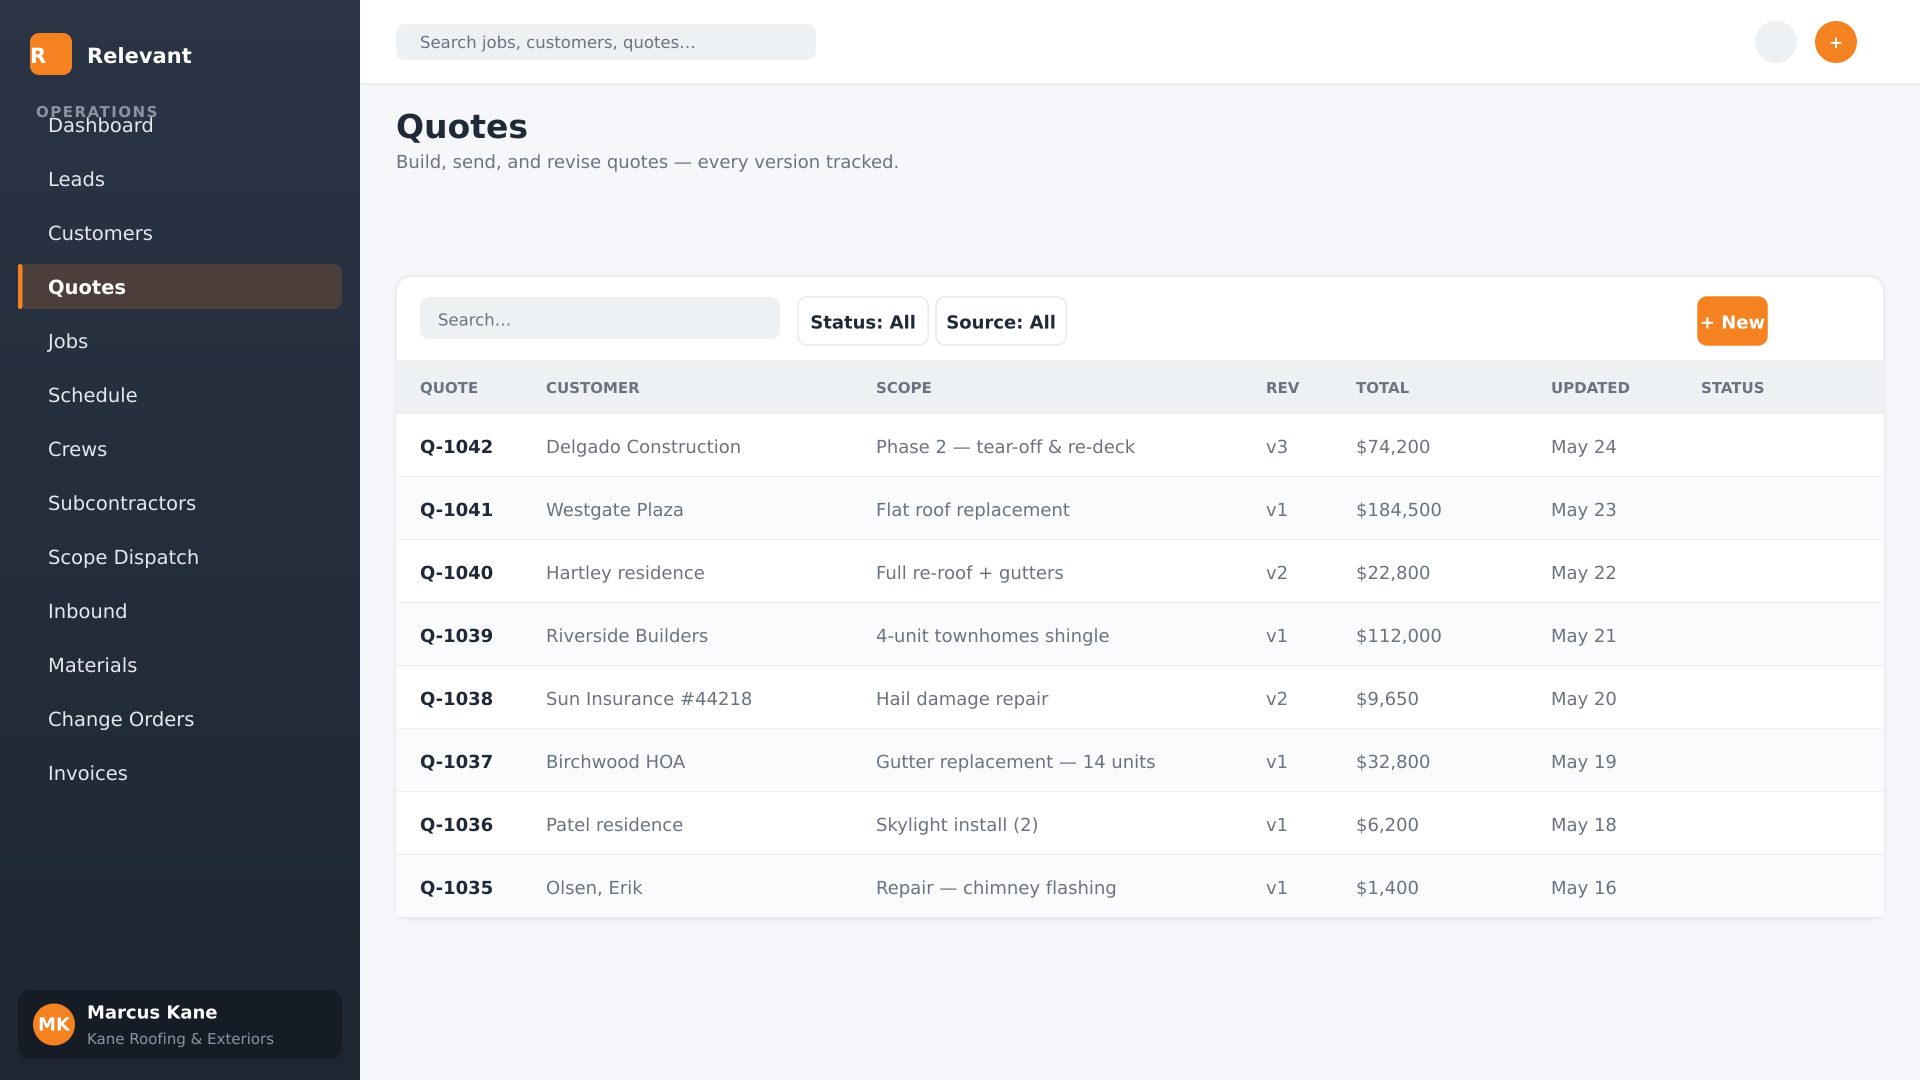
Task: Open quote Q-1042
Action: pyautogui.click(x=456, y=447)
